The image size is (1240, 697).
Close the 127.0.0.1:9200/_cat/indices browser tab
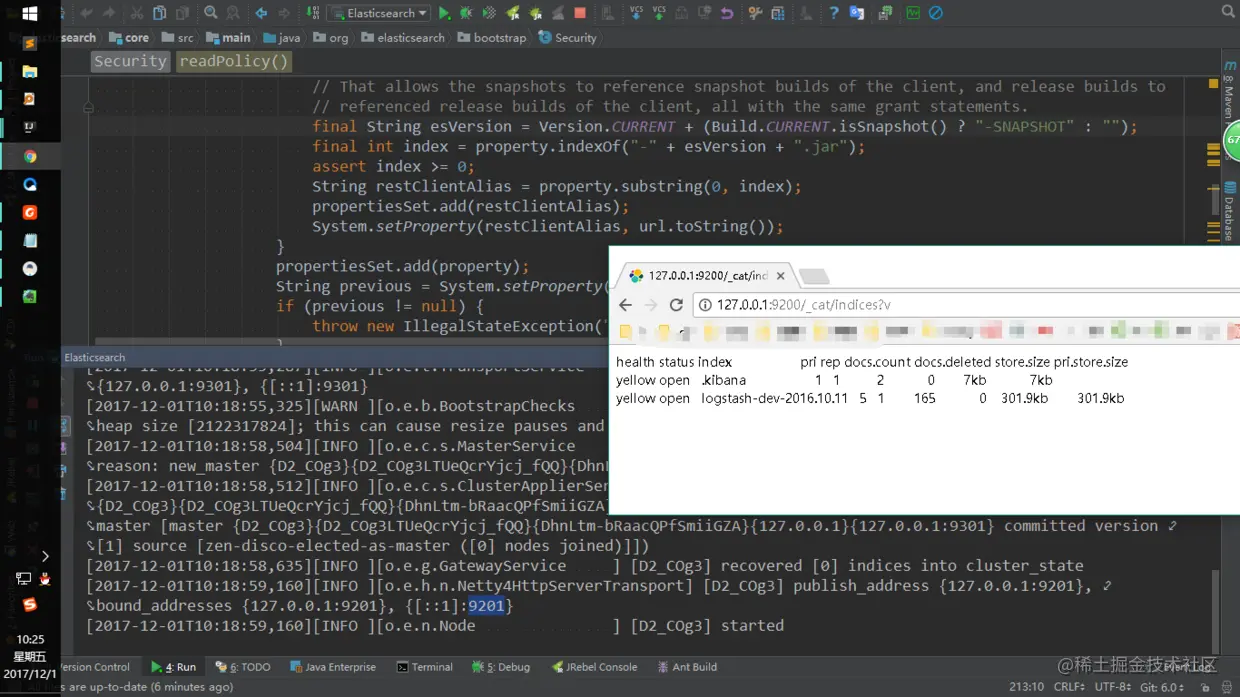[x=781, y=276]
